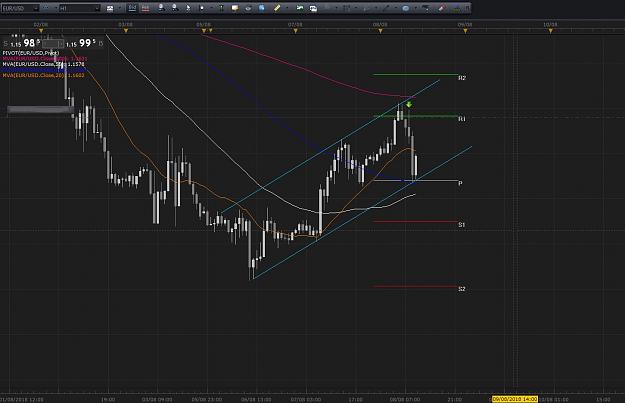Click the rightmost toolbar icon

(467, 8)
